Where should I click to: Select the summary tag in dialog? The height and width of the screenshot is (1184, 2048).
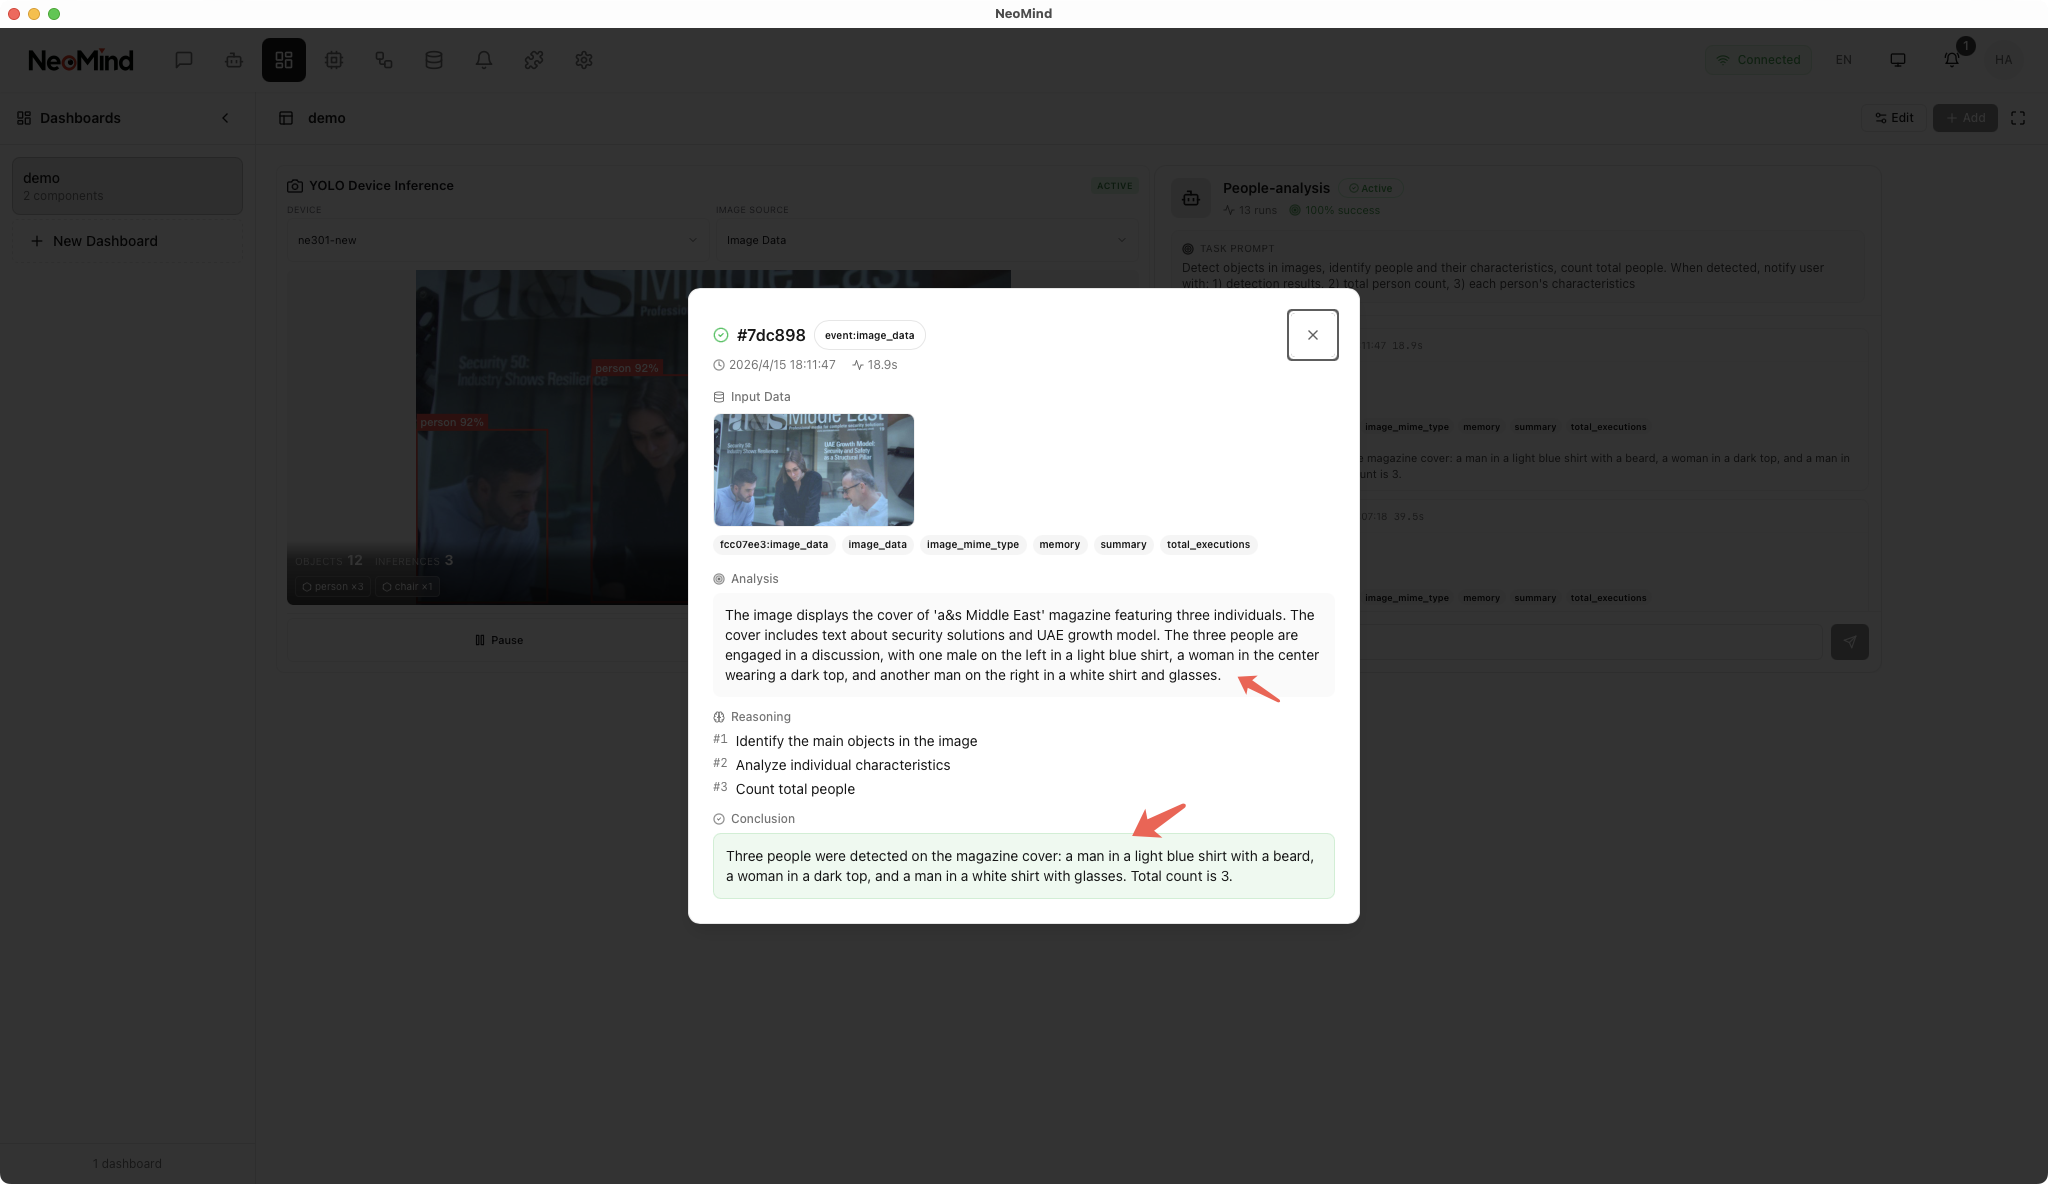point(1123,545)
